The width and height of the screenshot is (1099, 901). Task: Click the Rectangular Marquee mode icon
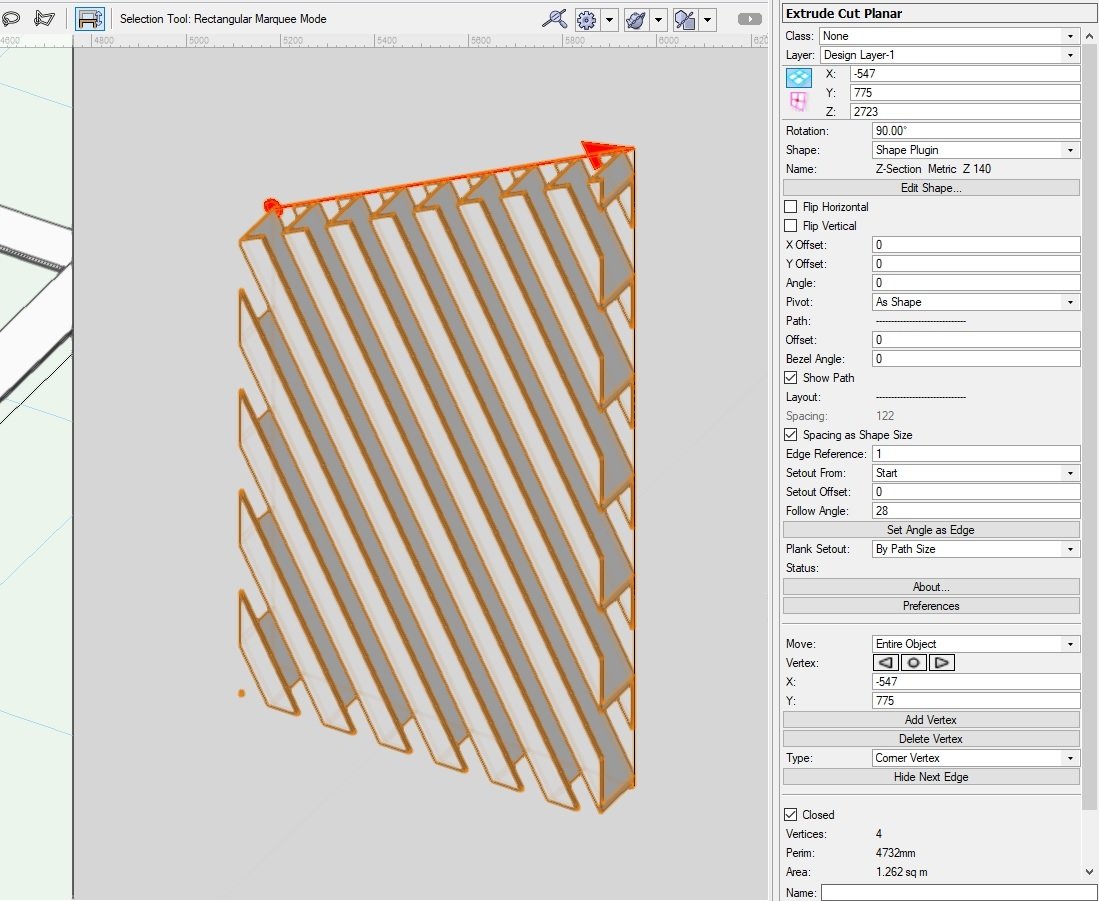[x=90, y=18]
